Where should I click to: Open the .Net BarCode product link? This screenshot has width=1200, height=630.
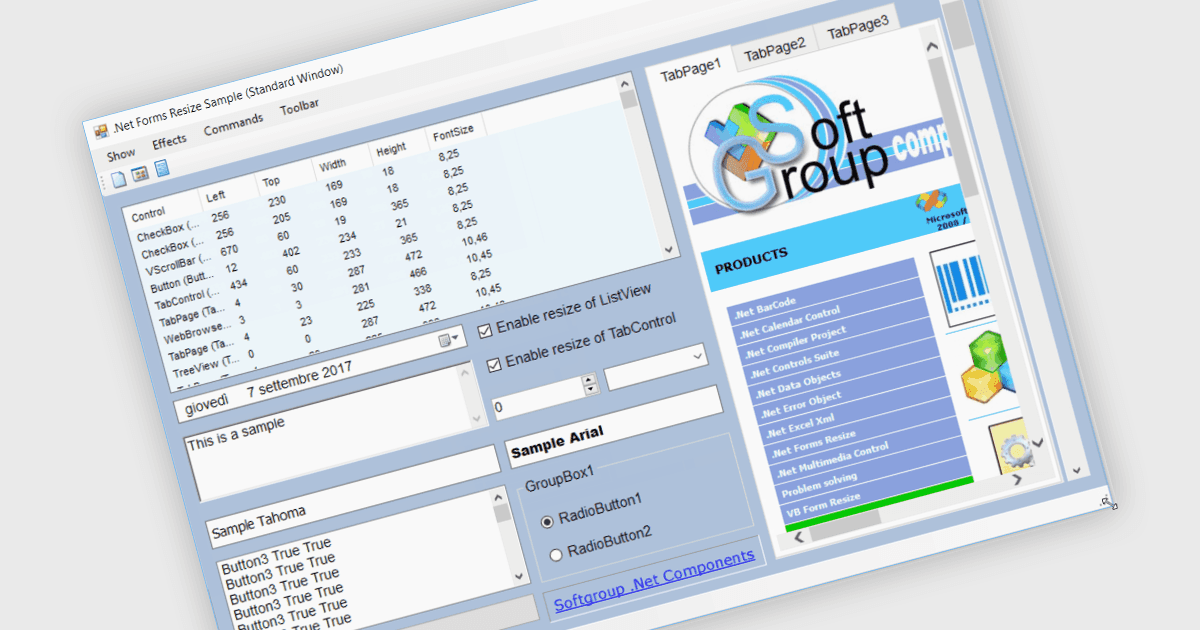765,307
